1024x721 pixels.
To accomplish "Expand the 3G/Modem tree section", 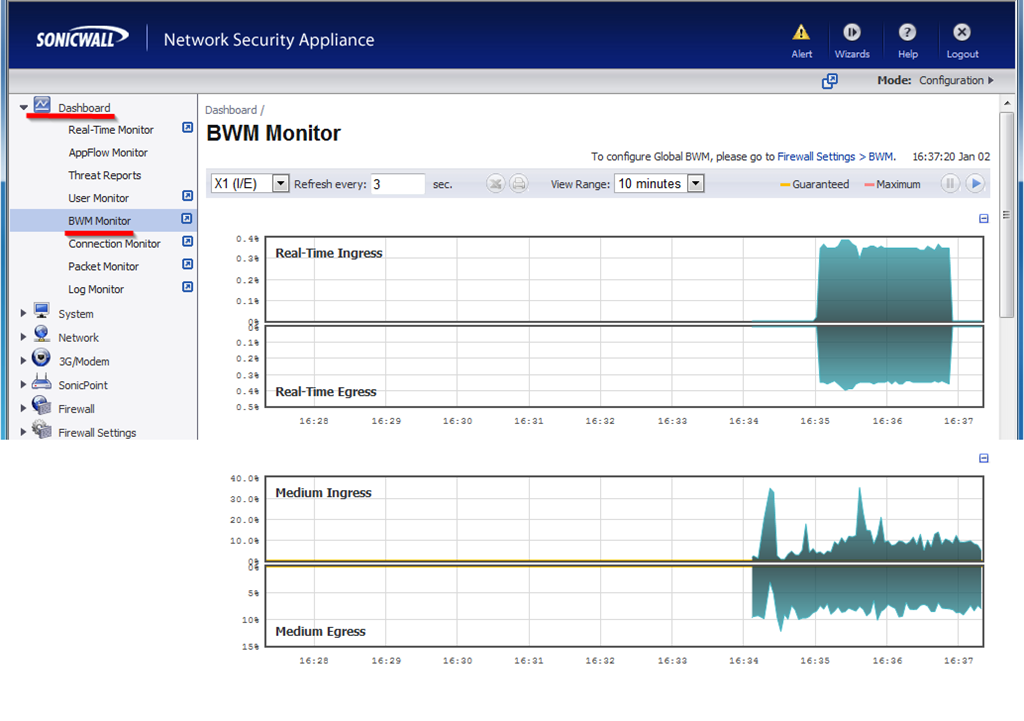I will coord(24,360).
